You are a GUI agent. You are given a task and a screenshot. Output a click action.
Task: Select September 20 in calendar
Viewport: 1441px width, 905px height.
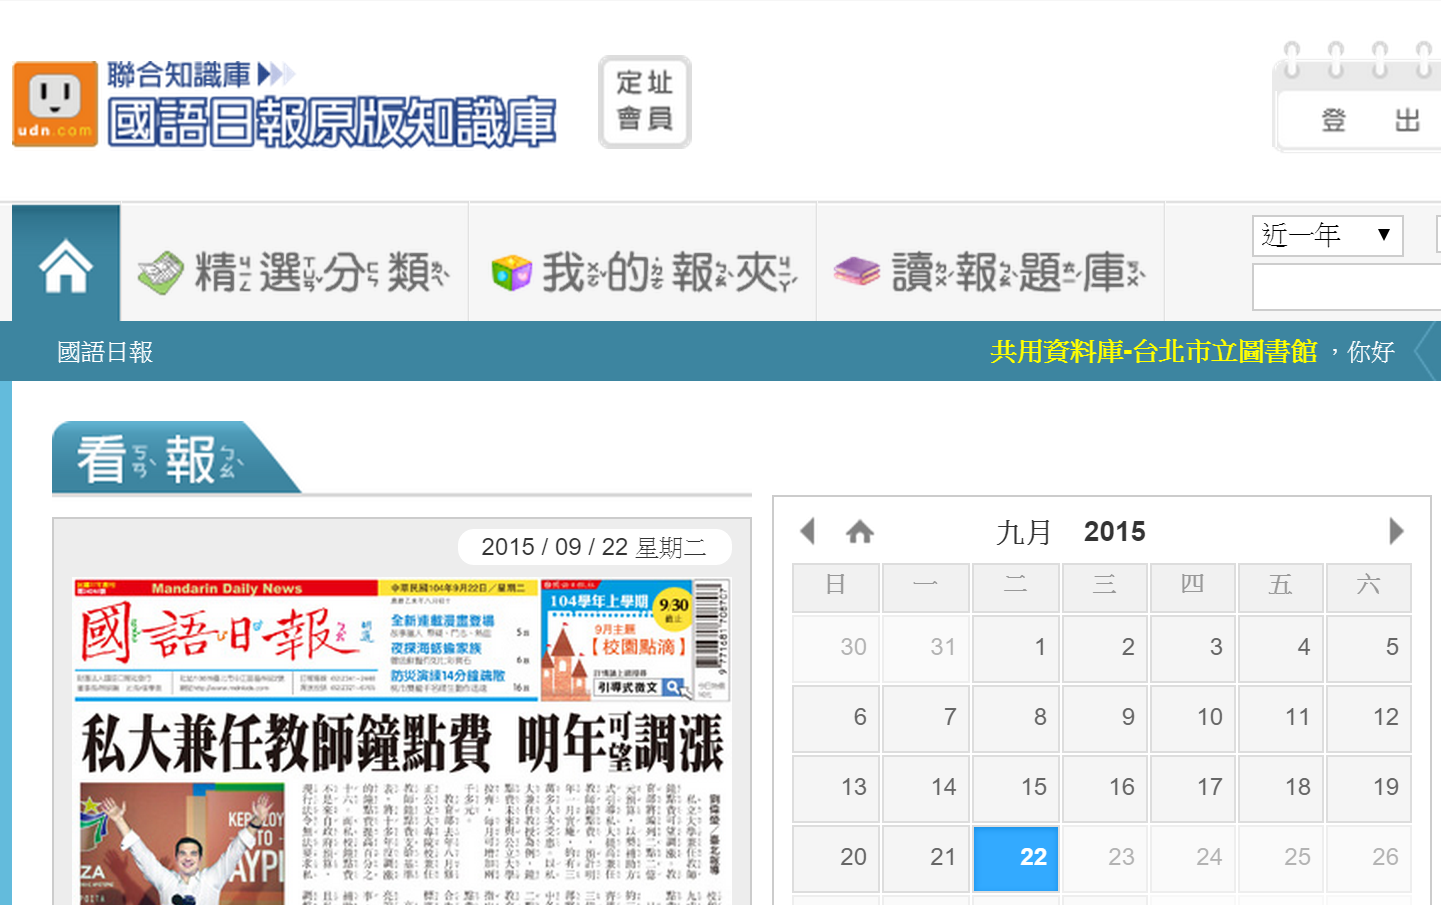pos(836,858)
